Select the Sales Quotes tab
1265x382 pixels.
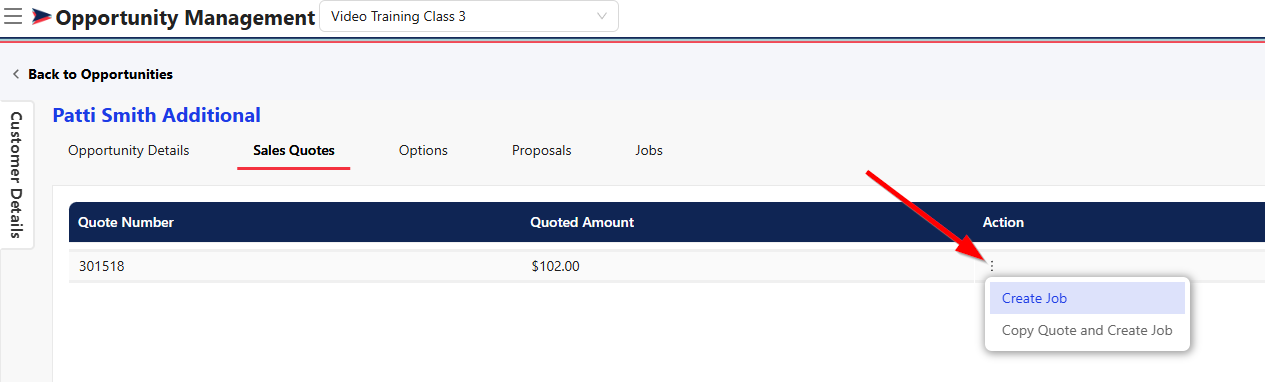point(294,151)
